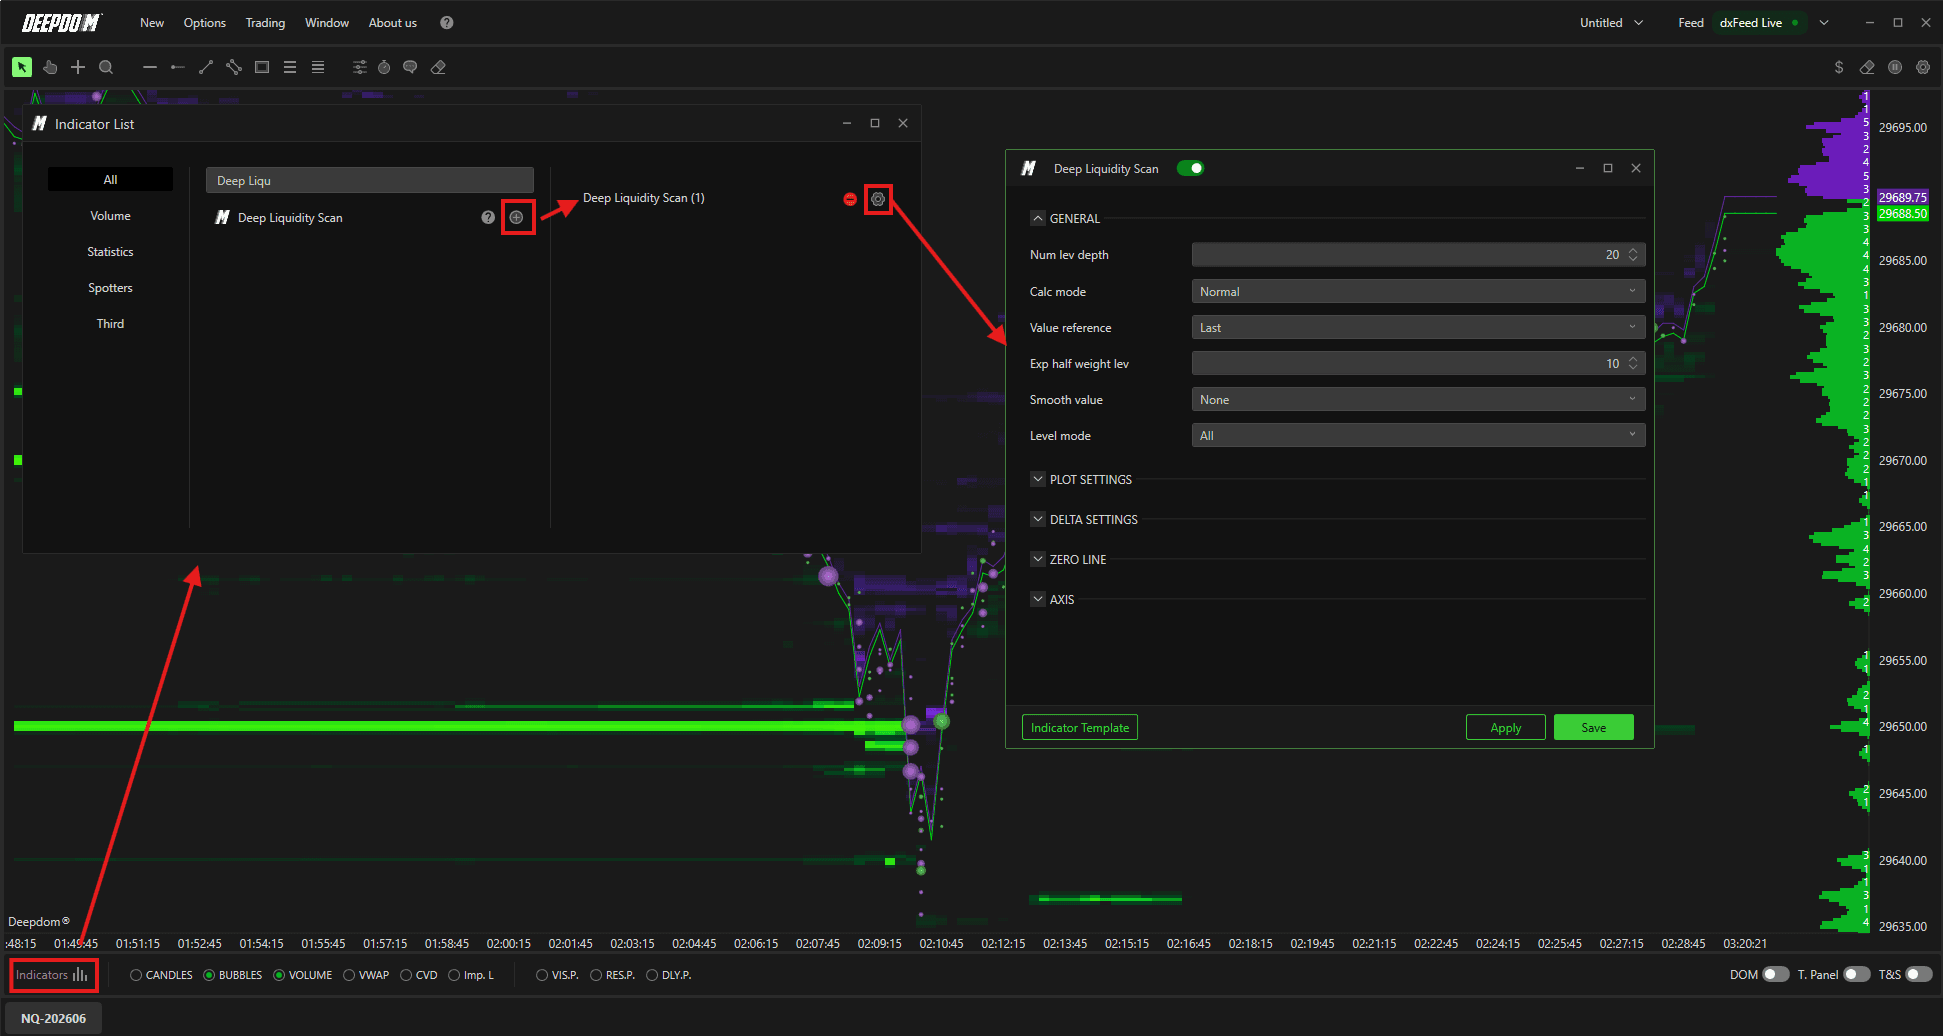
Task: Open settings gear for Deep Liquidity Scan (1)
Action: [x=878, y=199]
